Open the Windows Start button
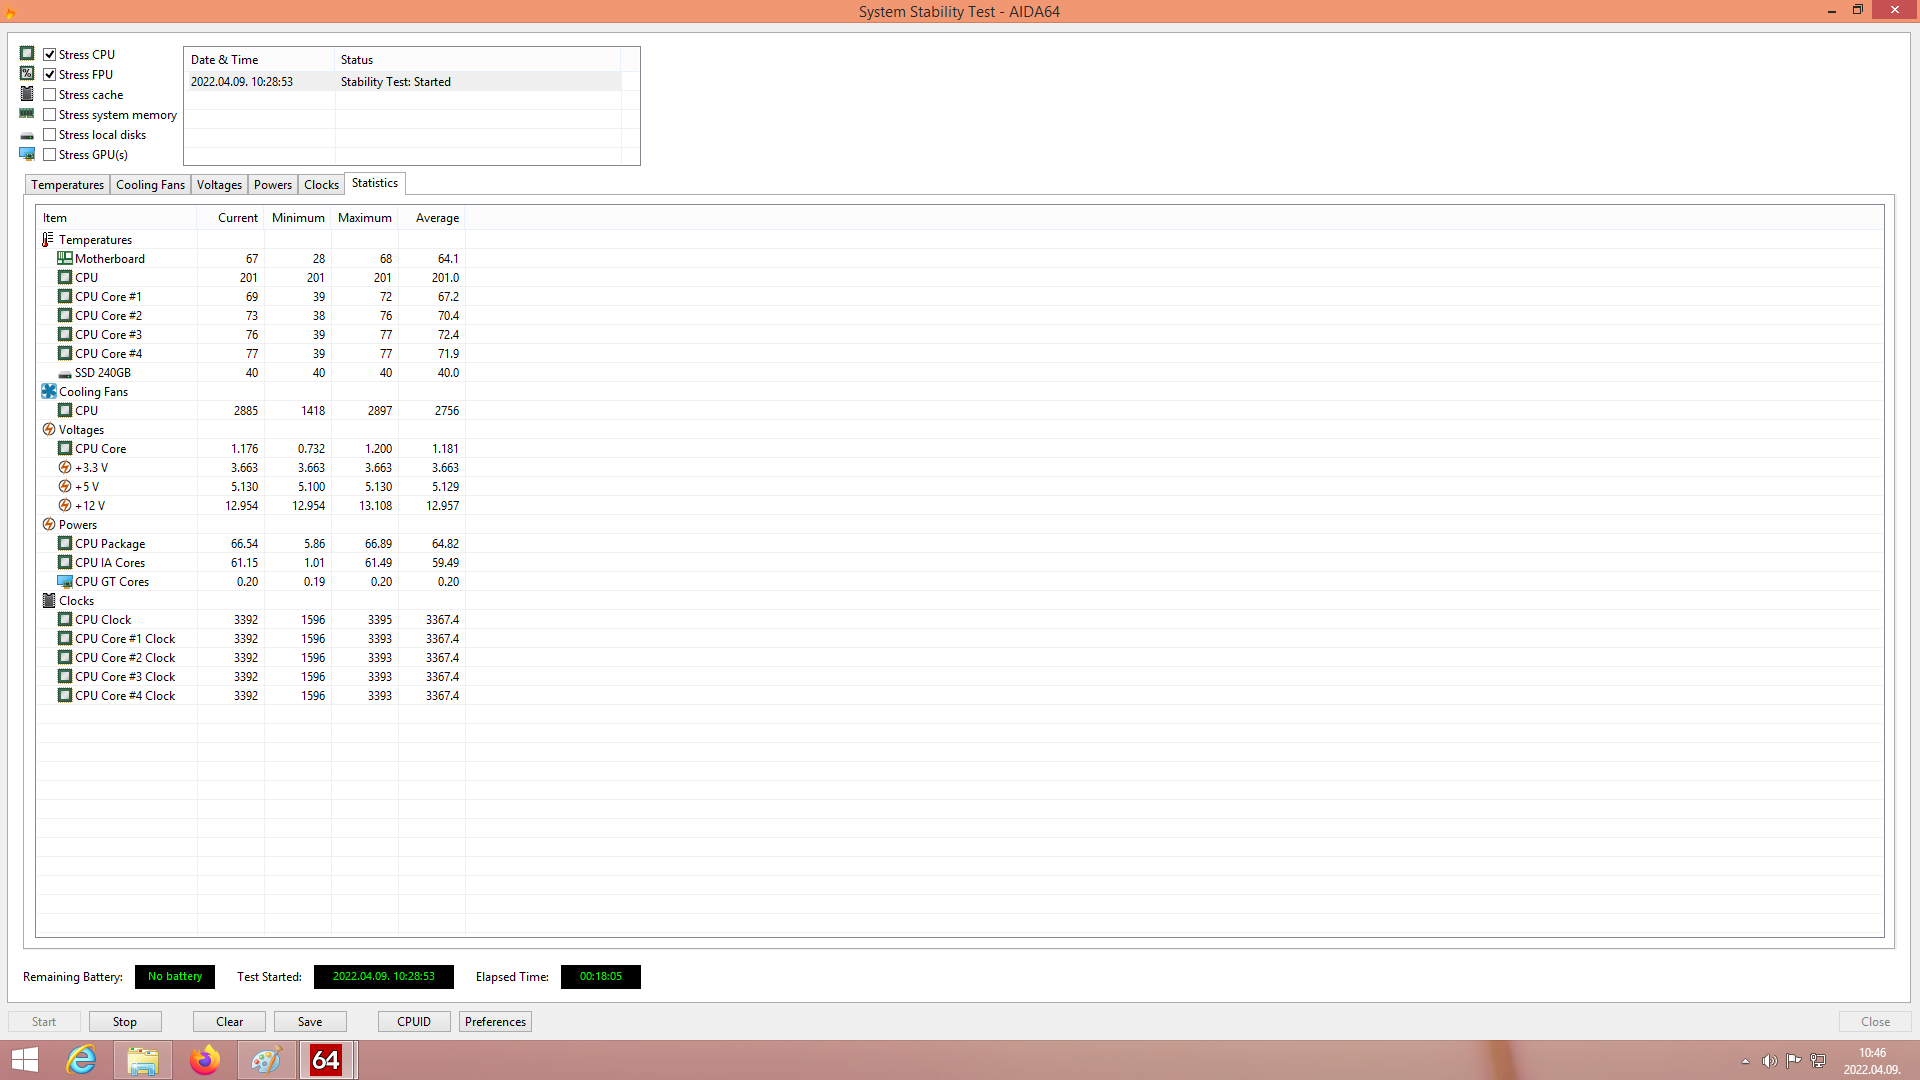1920x1080 pixels. 25,1060
